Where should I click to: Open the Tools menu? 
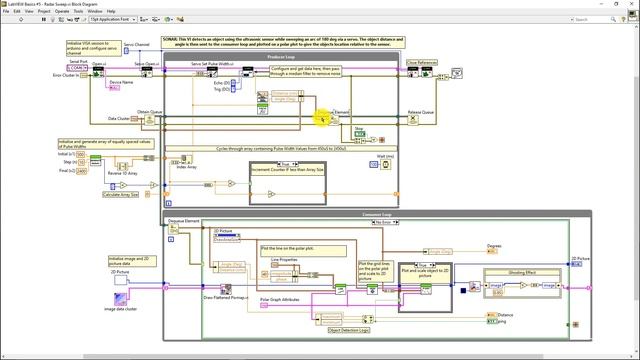[78, 11]
